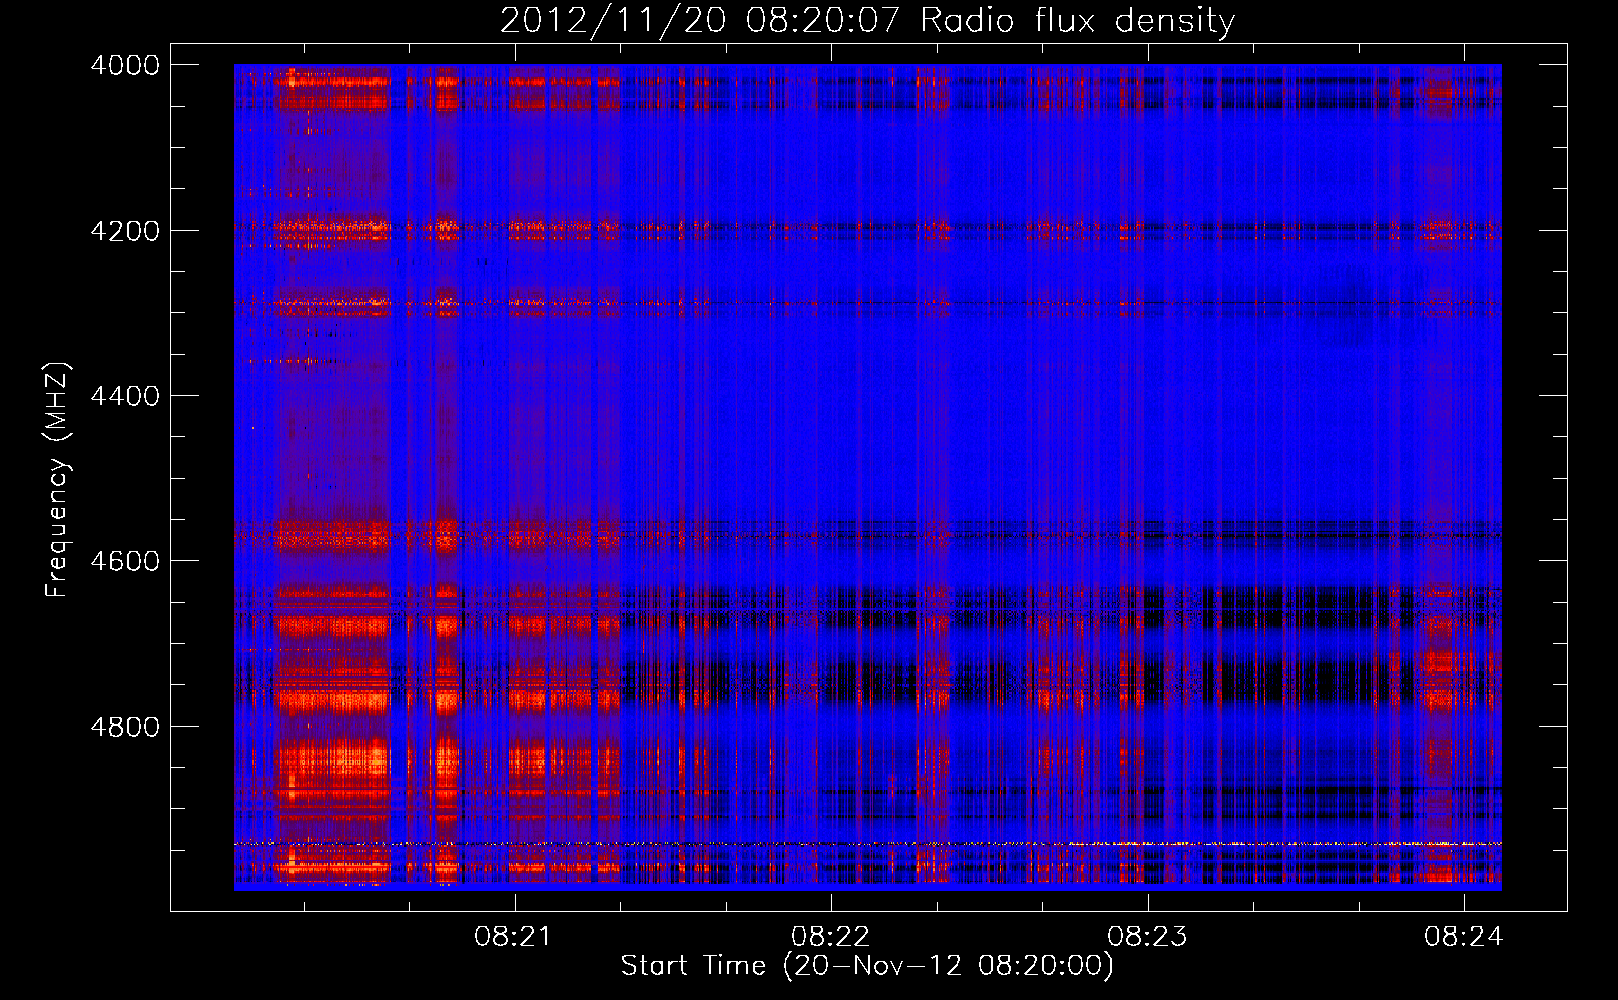
Task: Click the "Start Time (20-Nov-12 08:20:00)" axis label
Action: tap(867, 966)
